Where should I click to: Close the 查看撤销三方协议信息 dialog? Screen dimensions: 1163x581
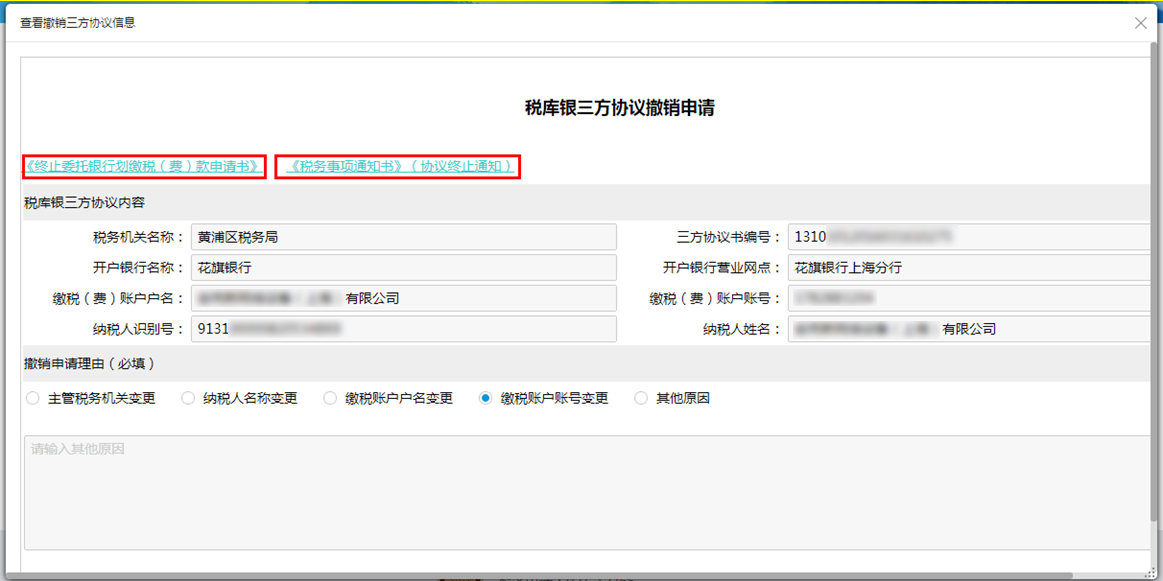click(1140, 23)
